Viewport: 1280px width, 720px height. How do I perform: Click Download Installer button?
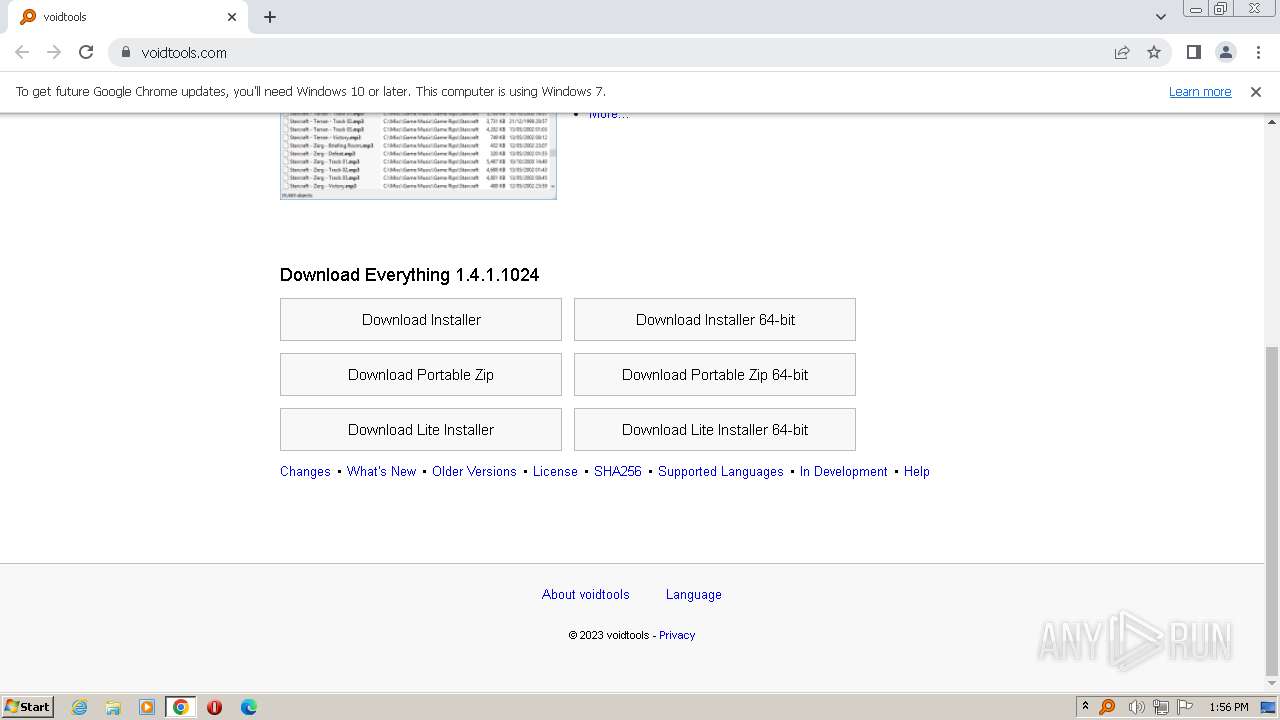point(421,320)
